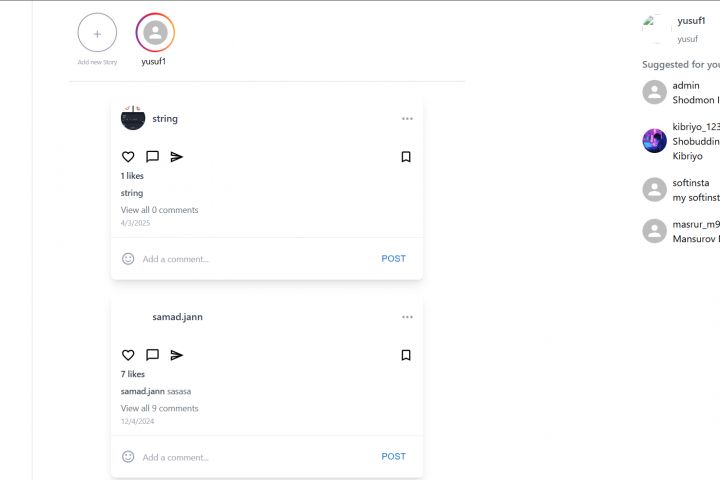Click comment bubble icon on samad.jann post
This screenshot has height=480, width=720.
click(152, 355)
